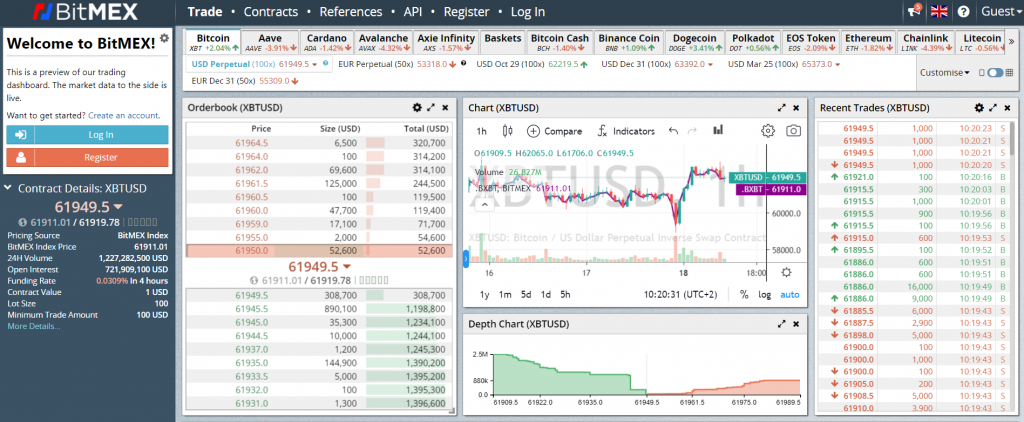1024x422 pixels.
Task: Click the Compare plus icon in chart
Action: point(533,131)
